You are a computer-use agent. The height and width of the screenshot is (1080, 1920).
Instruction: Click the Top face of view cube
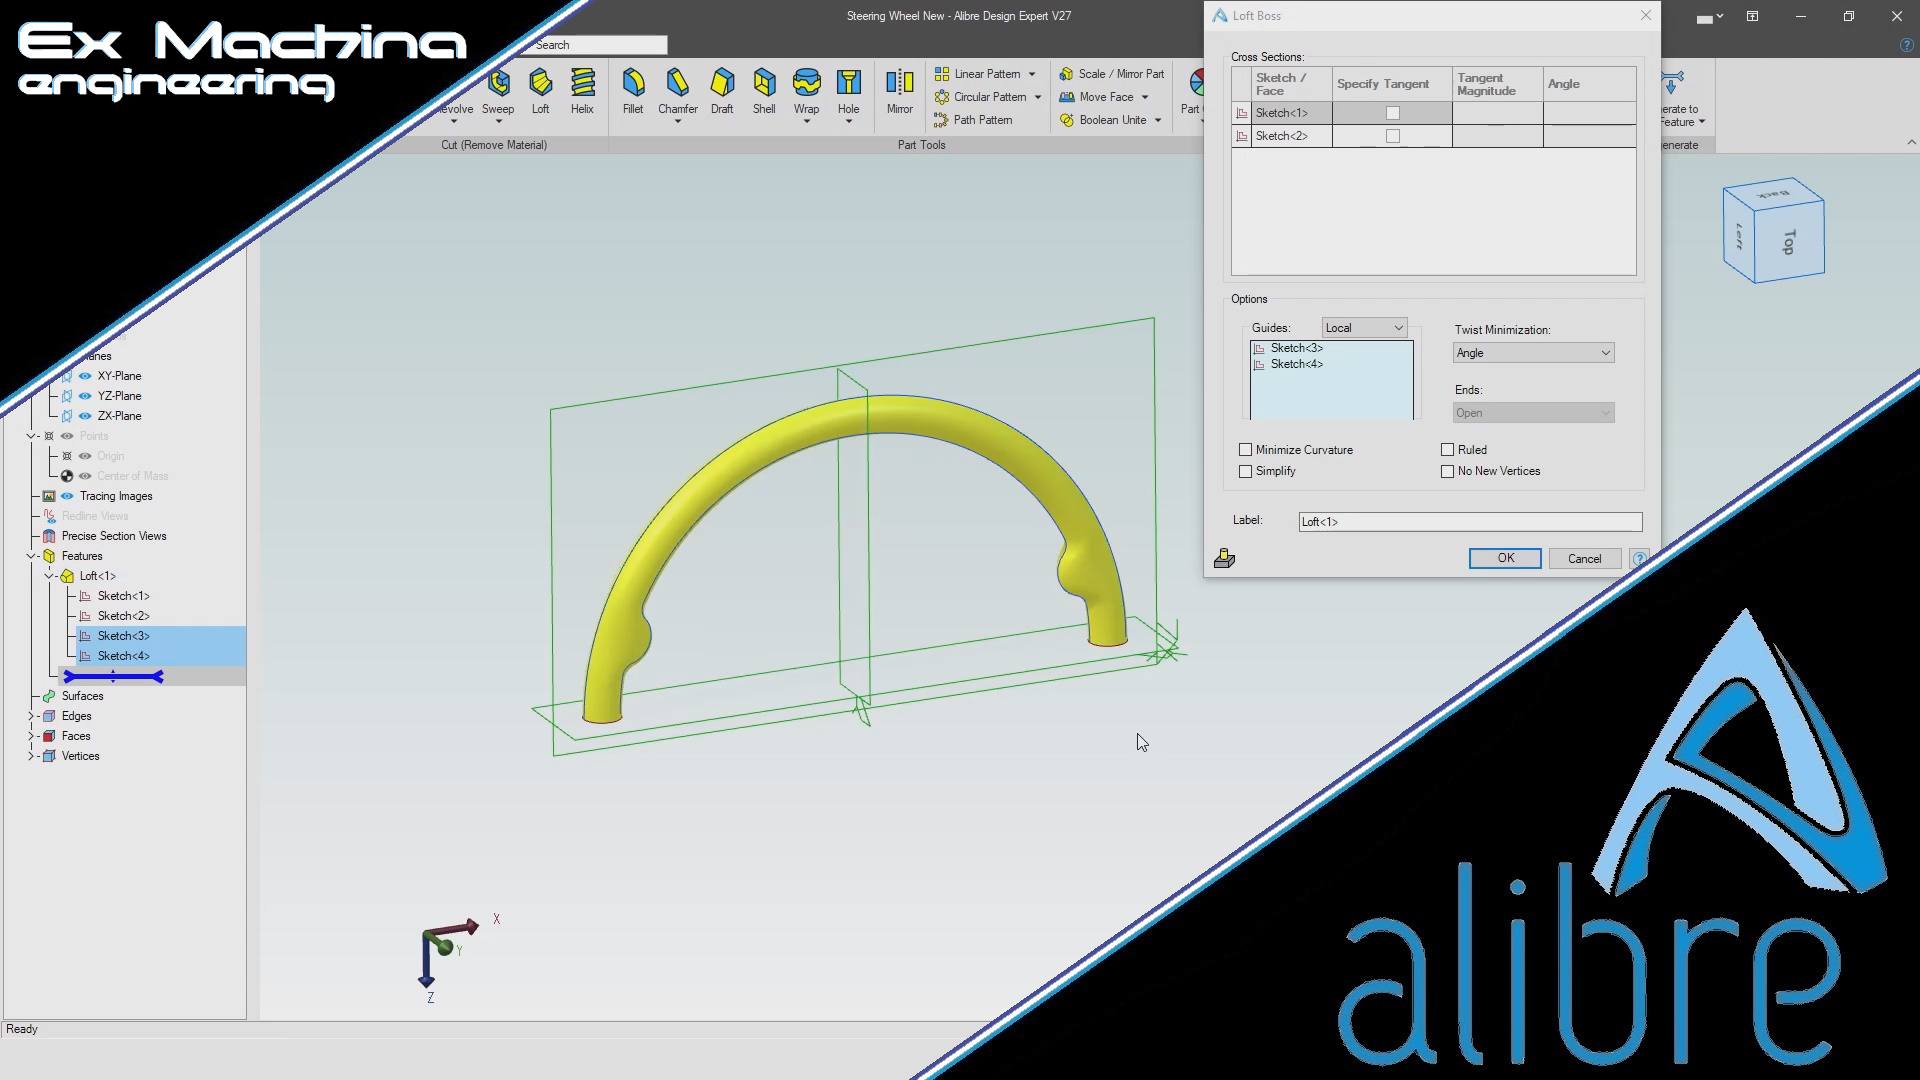pyautogui.click(x=1789, y=242)
